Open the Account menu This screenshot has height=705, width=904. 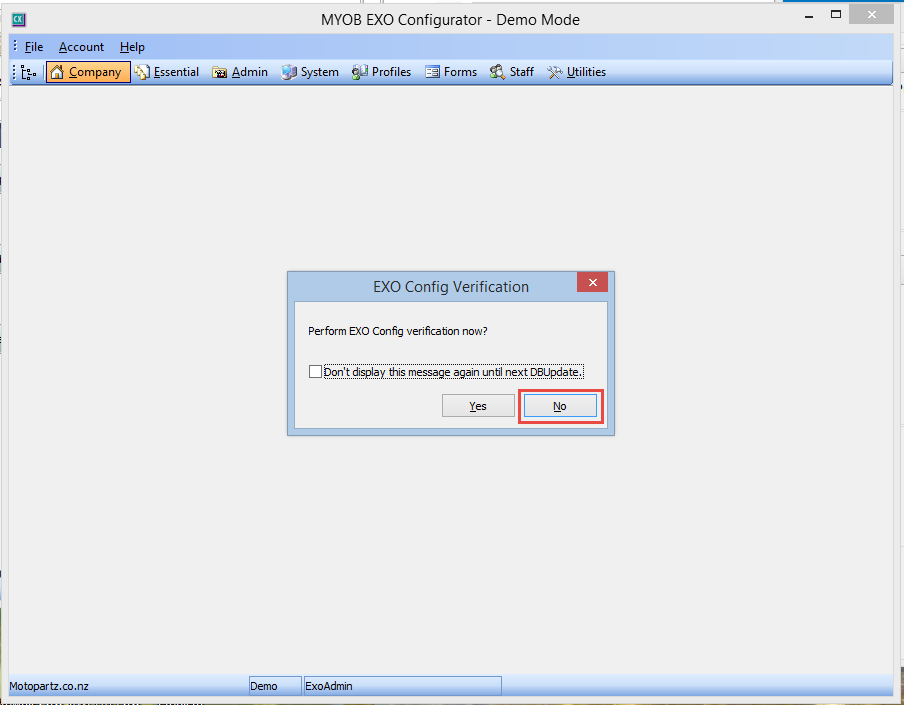81,47
